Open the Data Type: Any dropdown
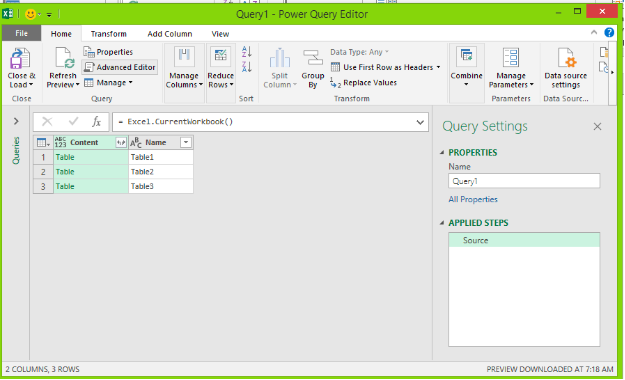This screenshot has width=625, height=380. coord(359,52)
